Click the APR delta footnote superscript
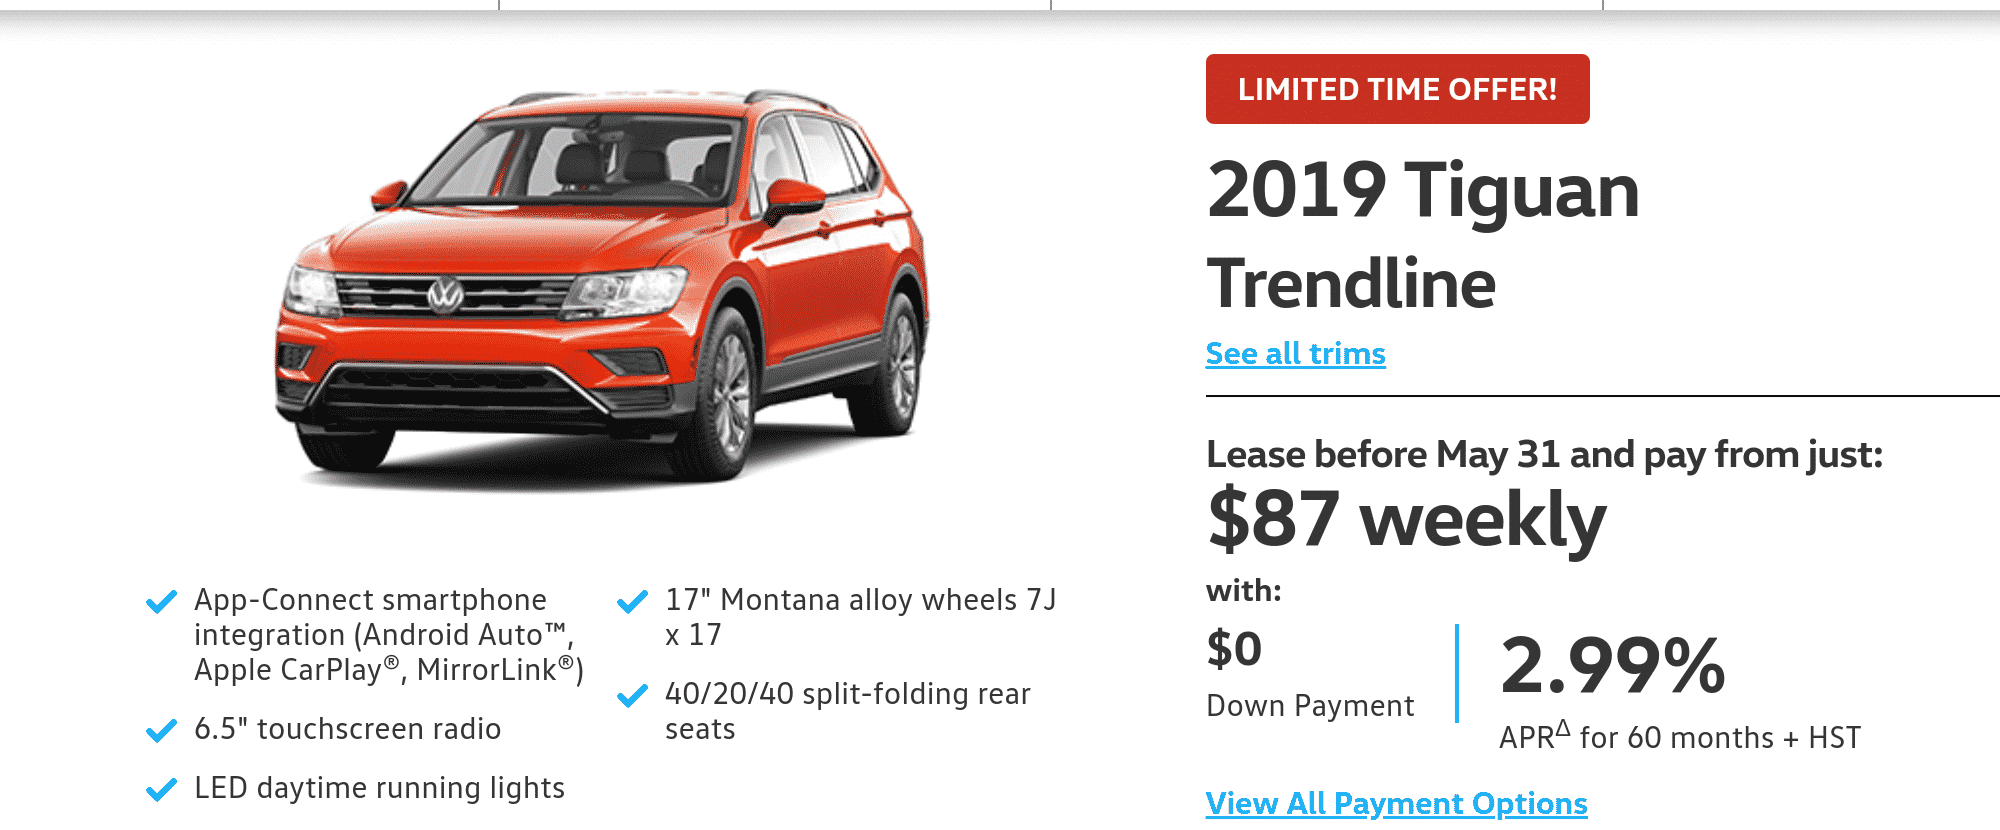2000x830 pixels. click(1563, 728)
